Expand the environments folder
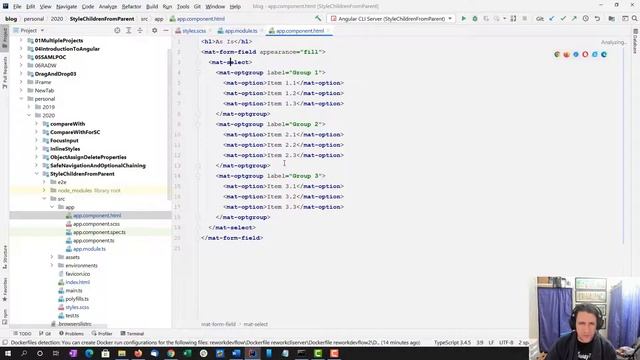This screenshot has height=360, width=640. [52, 265]
